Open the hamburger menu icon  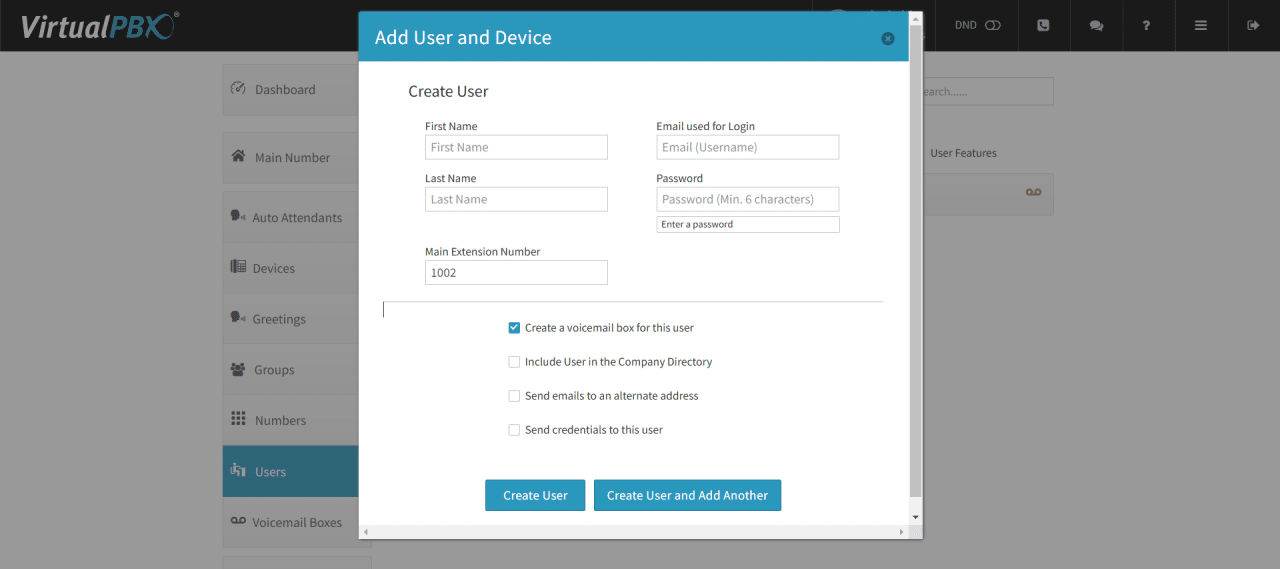[x=1200, y=25]
